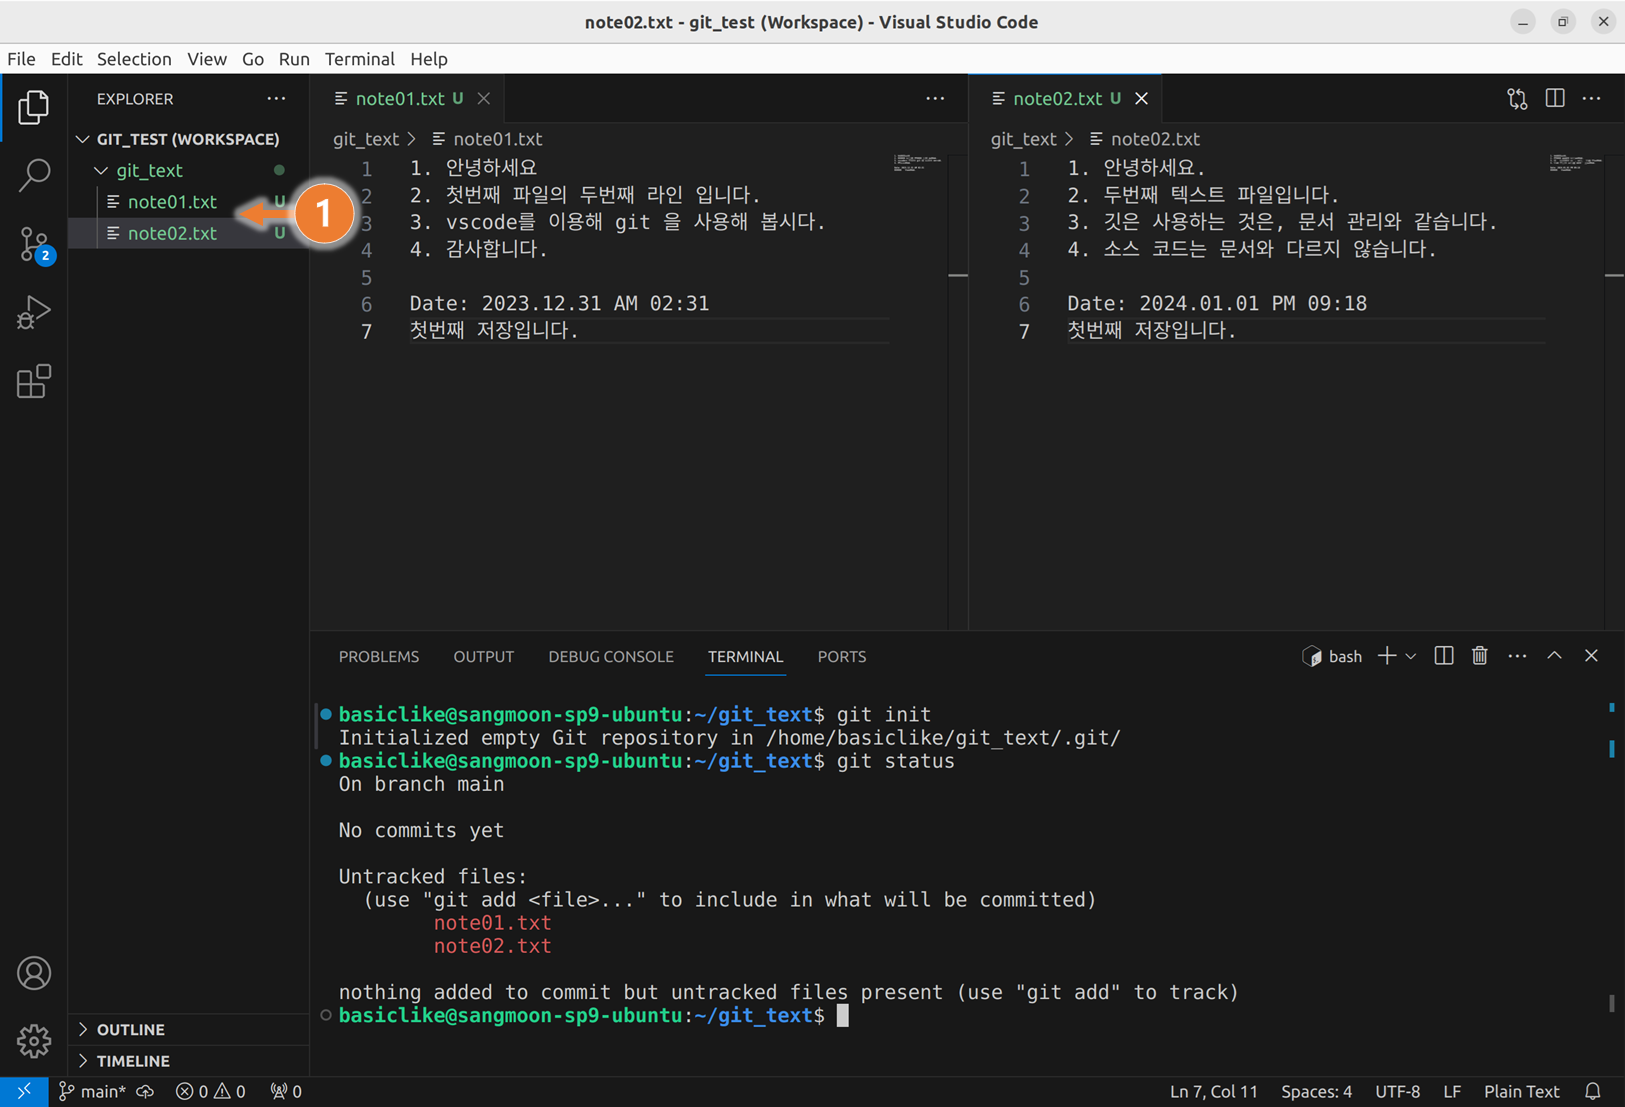Screen dimensions: 1625x1107
Task: Click git_text breadcrumb in left editor
Action: pyautogui.click(x=365, y=139)
